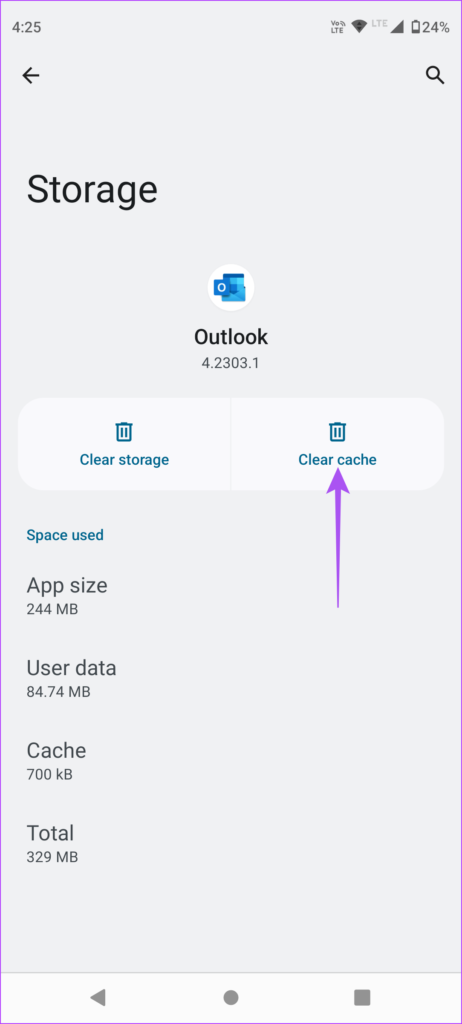
Task: Tap trash icon above Clear storage
Action: (124, 431)
